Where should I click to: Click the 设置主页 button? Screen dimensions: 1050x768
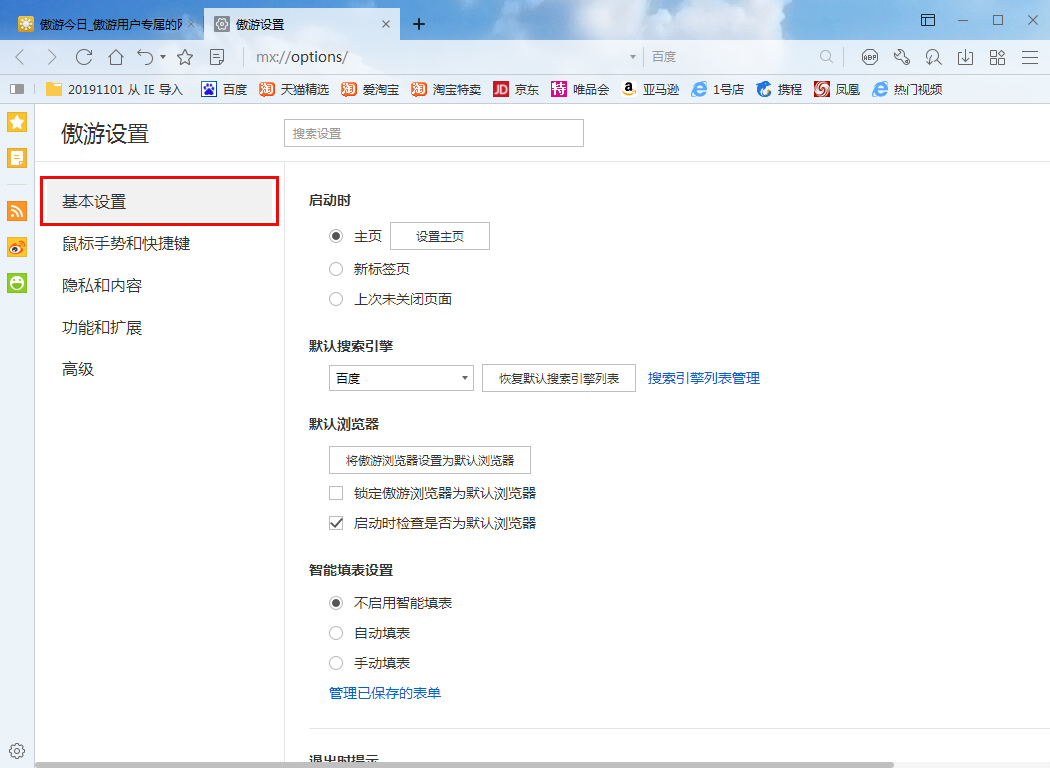[x=439, y=235]
